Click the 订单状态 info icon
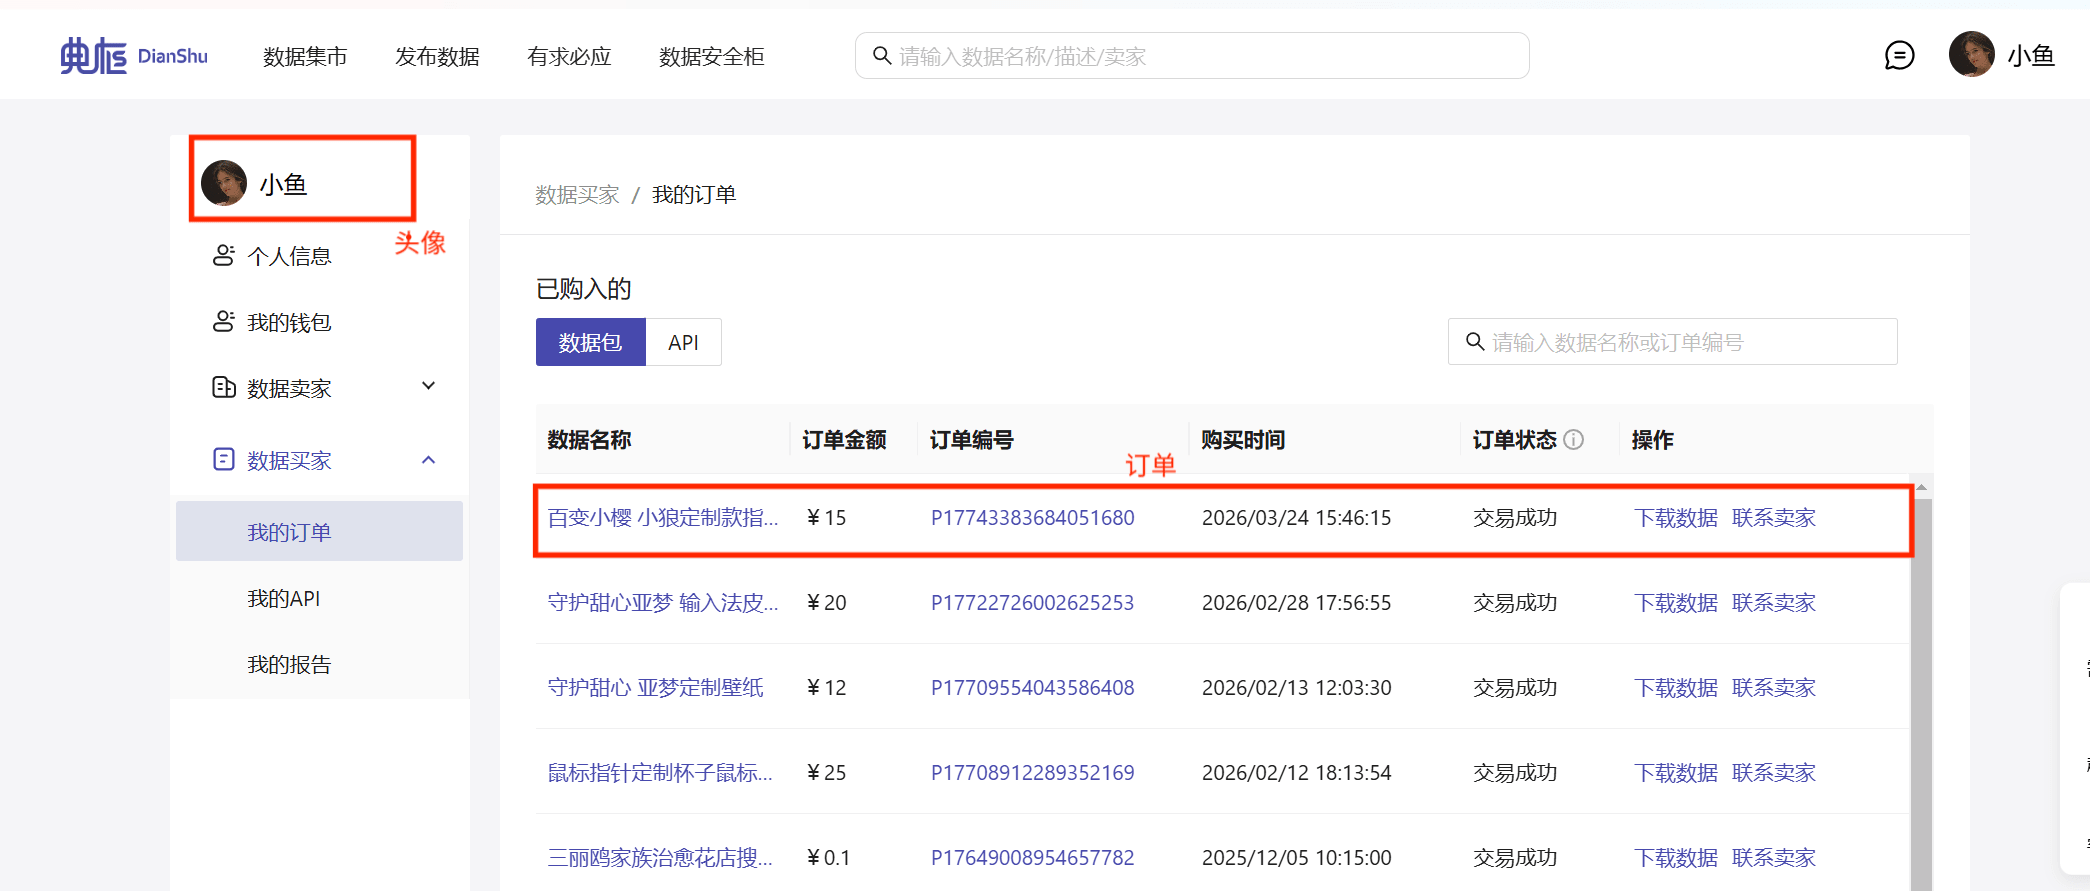2090x891 pixels. click(x=1574, y=440)
